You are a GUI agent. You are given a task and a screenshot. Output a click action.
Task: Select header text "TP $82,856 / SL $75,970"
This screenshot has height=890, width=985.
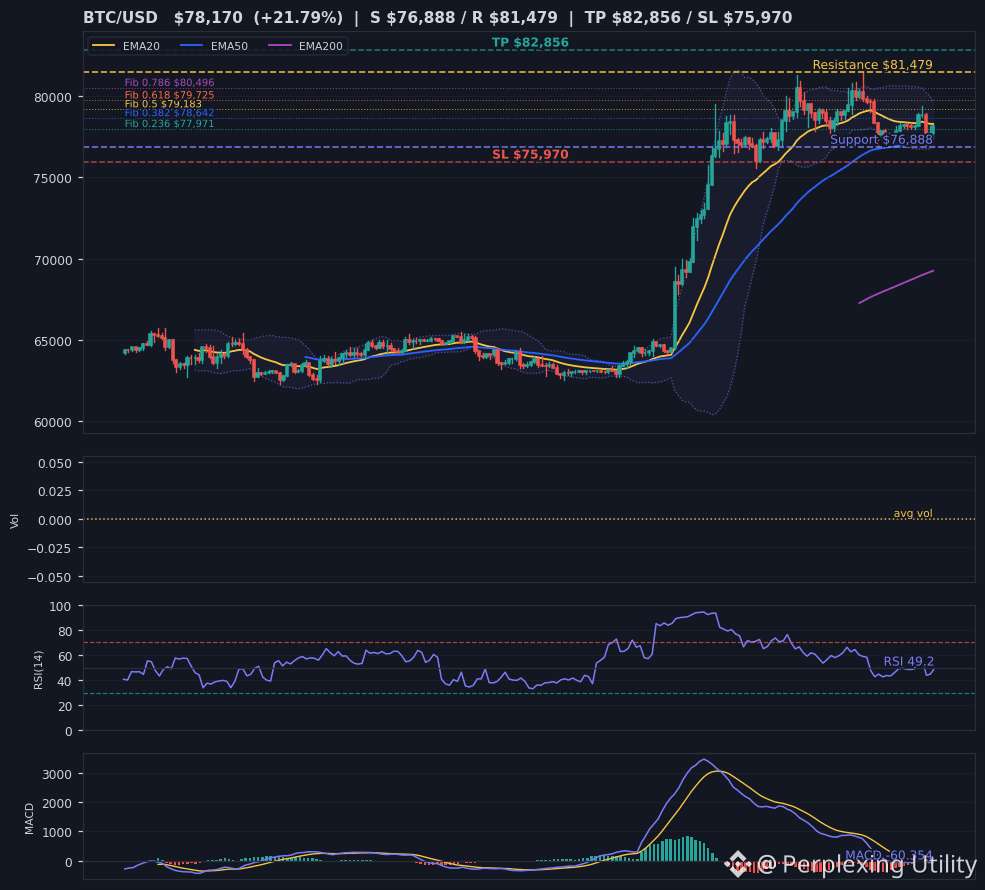[x=688, y=18]
